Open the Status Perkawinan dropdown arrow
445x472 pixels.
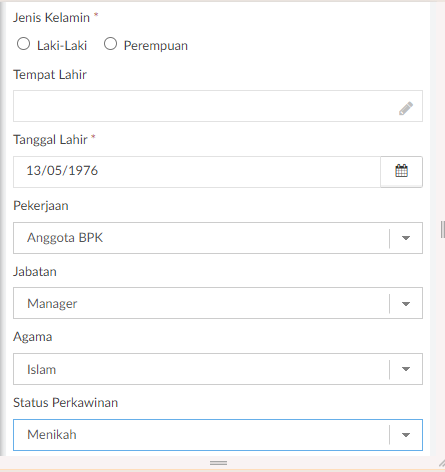[x=406, y=435]
